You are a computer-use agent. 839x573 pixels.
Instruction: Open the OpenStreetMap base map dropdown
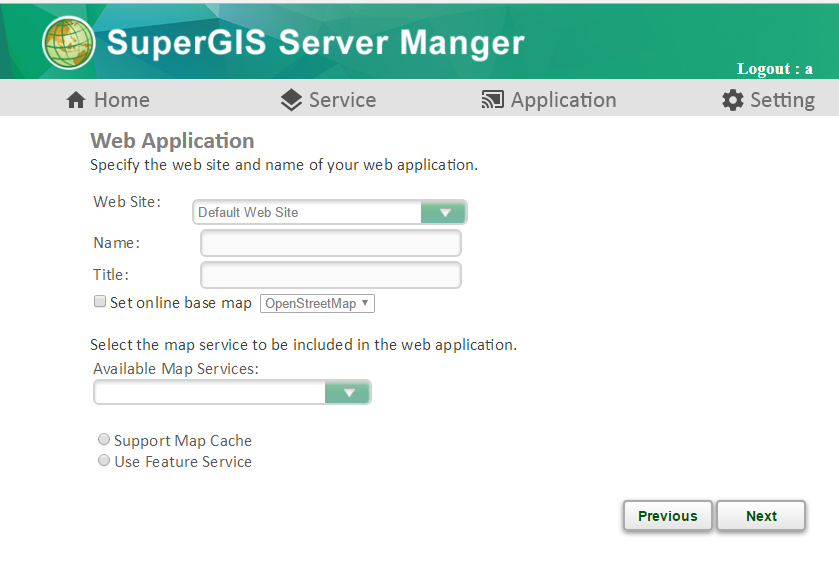[x=317, y=303]
